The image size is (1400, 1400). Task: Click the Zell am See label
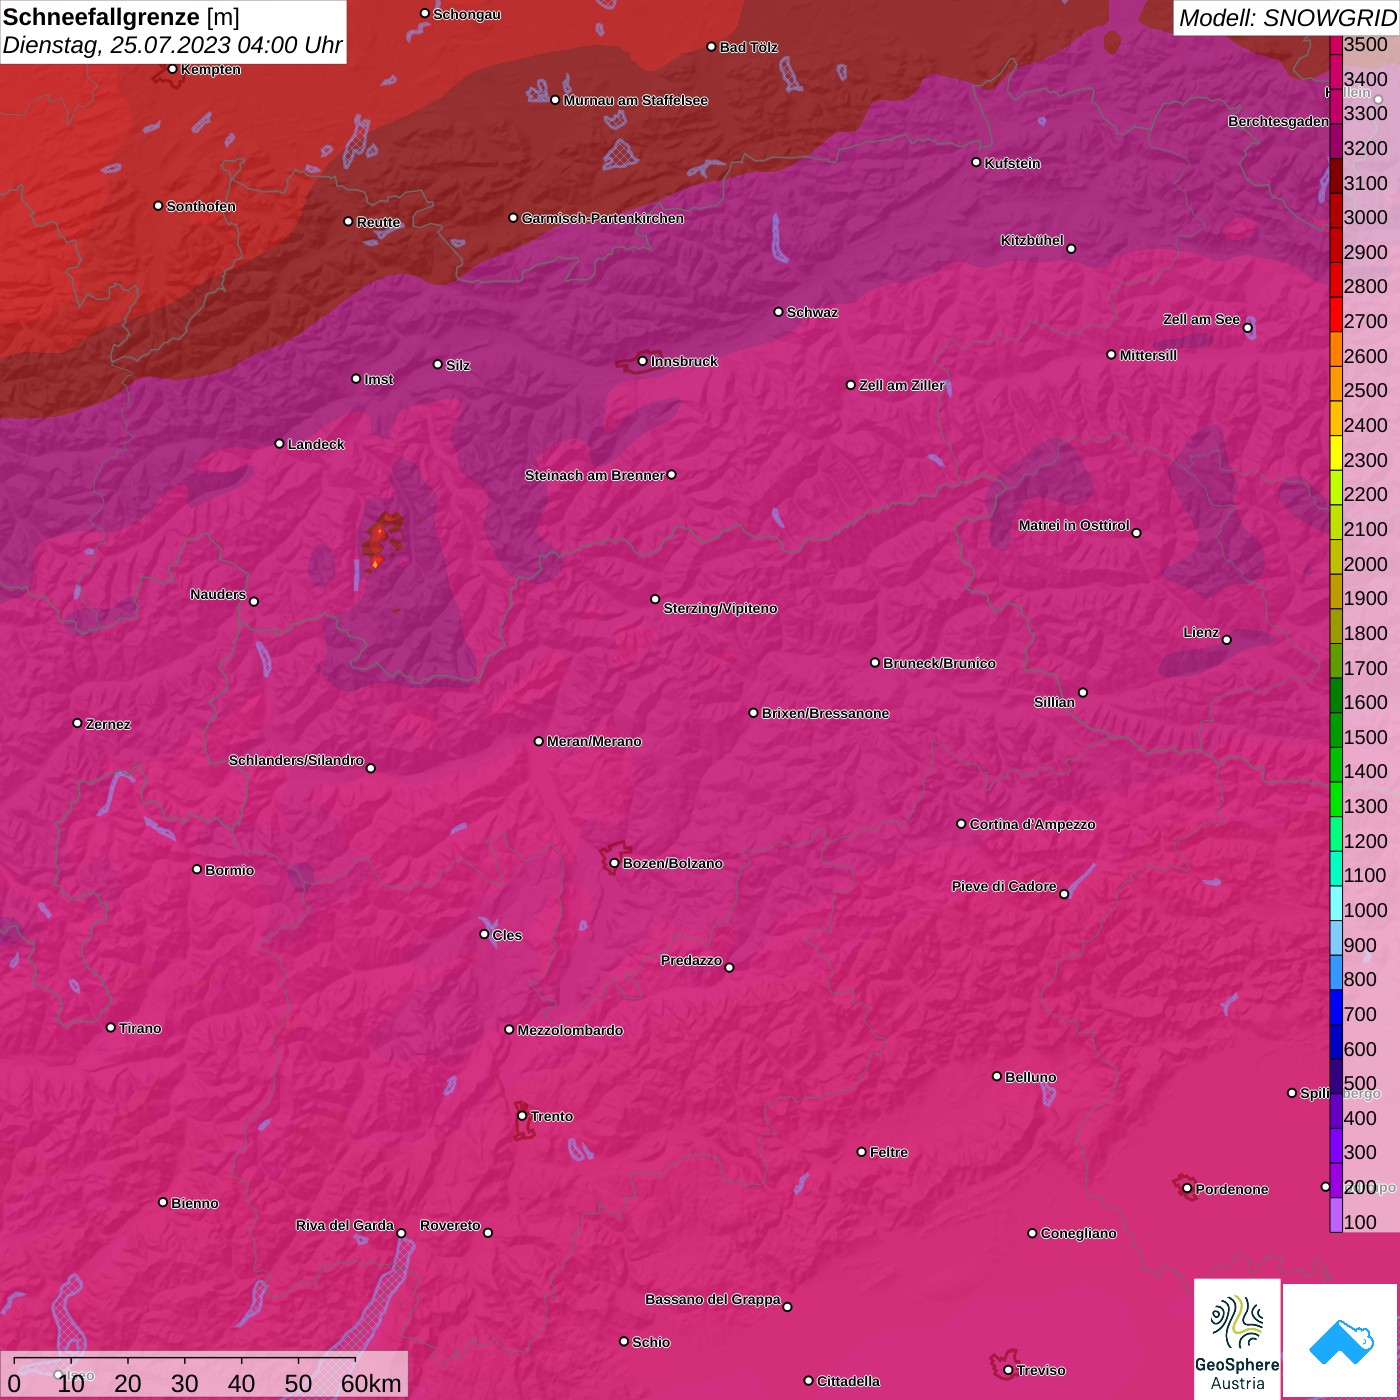click(x=1201, y=319)
